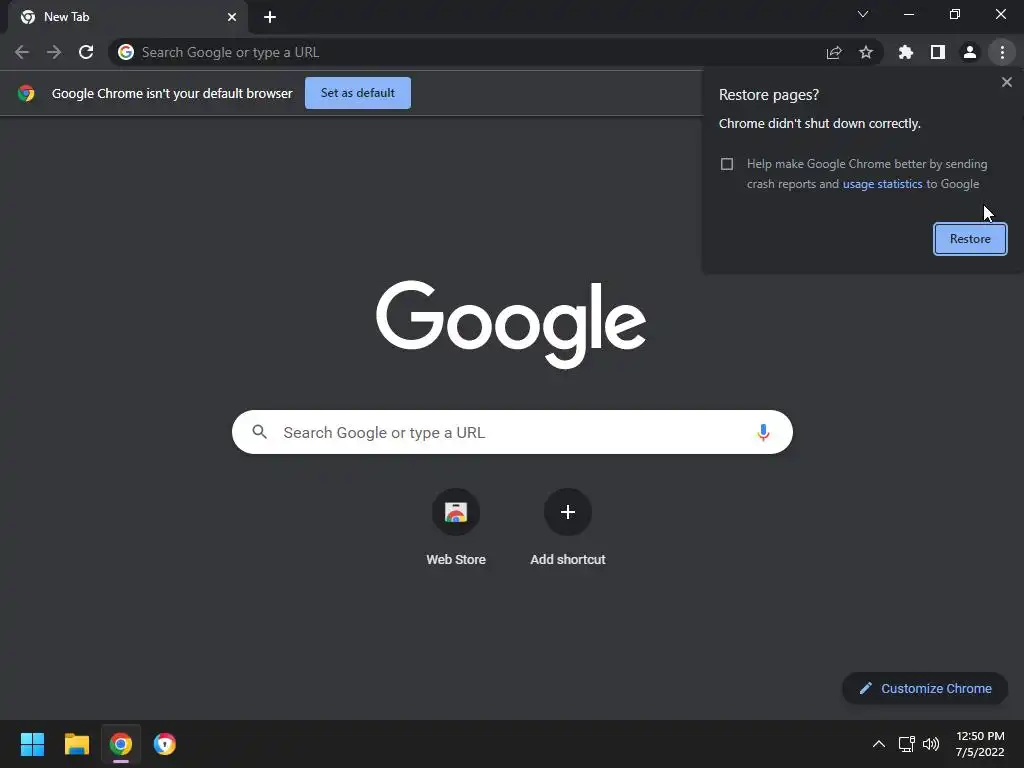Open the usage statistics link
The height and width of the screenshot is (768, 1024).
(882, 184)
